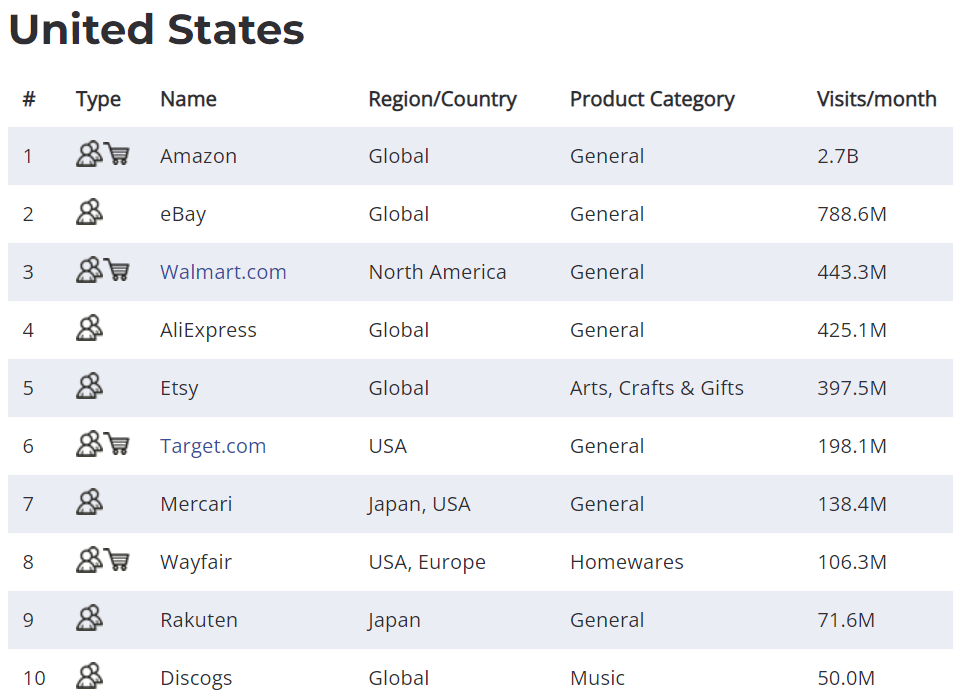Sort by the Visits/month column header
Viewport: 965px width, 699px height.
tap(876, 99)
